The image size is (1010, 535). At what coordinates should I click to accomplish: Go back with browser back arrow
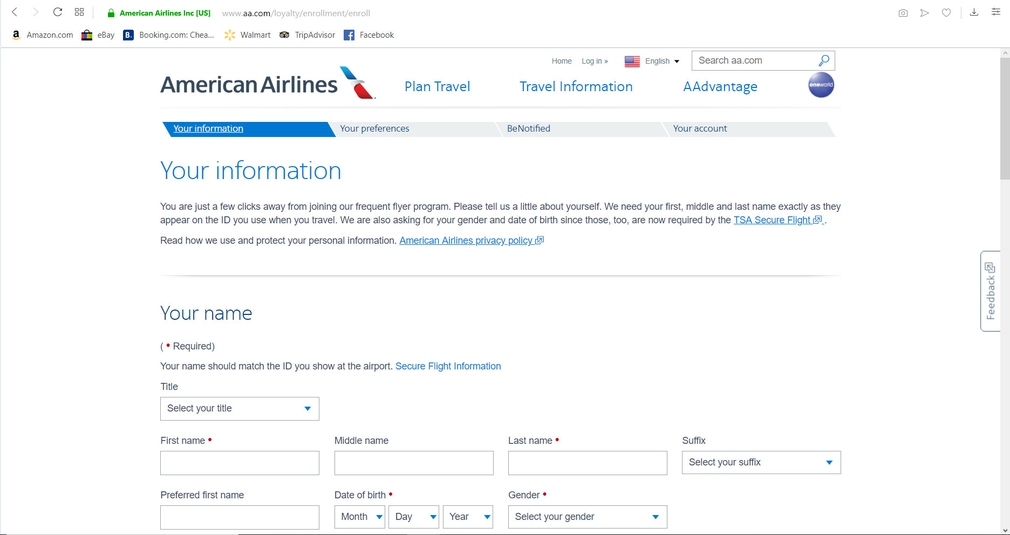[x=15, y=12]
